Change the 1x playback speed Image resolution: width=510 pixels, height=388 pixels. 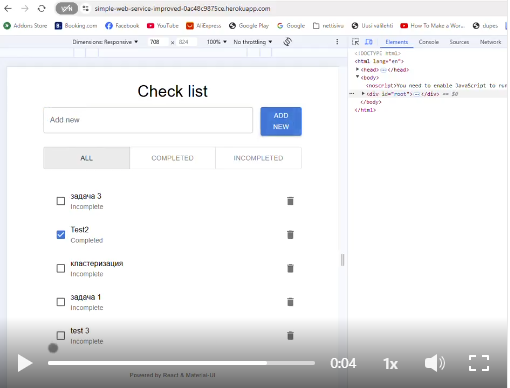click(390, 364)
